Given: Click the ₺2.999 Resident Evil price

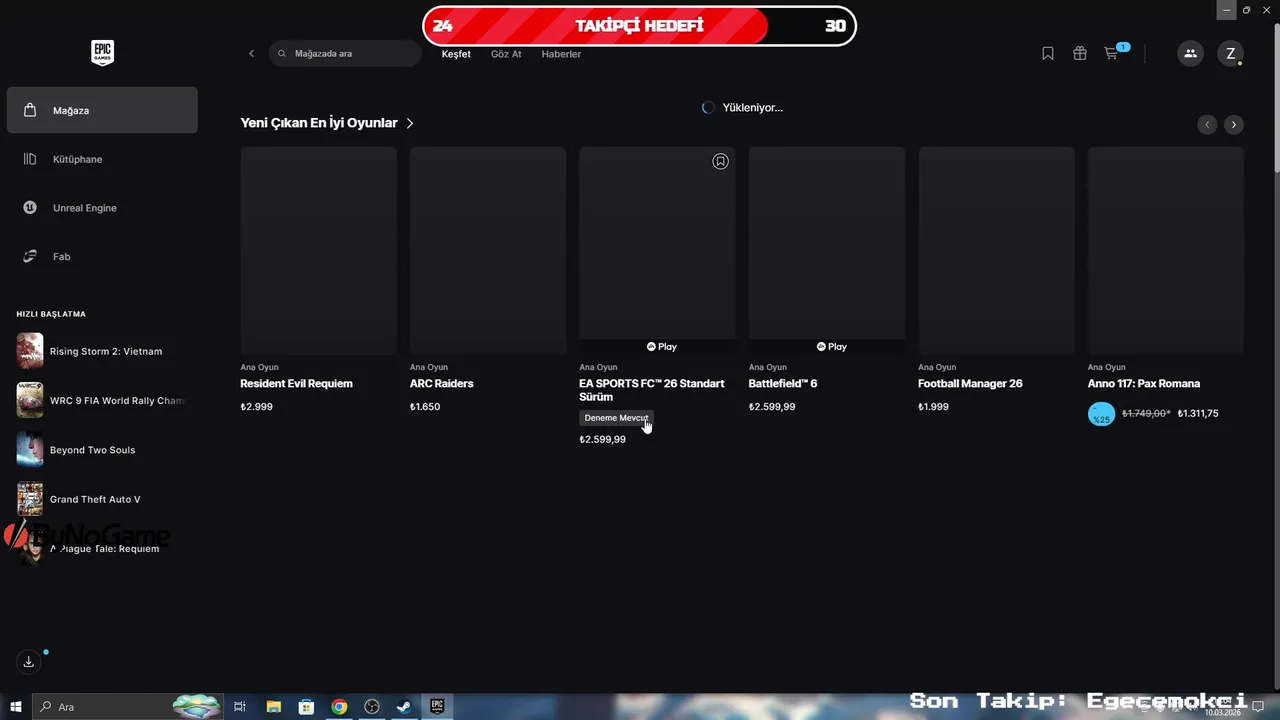Looking at the screenshot, I should (x=257, y=407).
